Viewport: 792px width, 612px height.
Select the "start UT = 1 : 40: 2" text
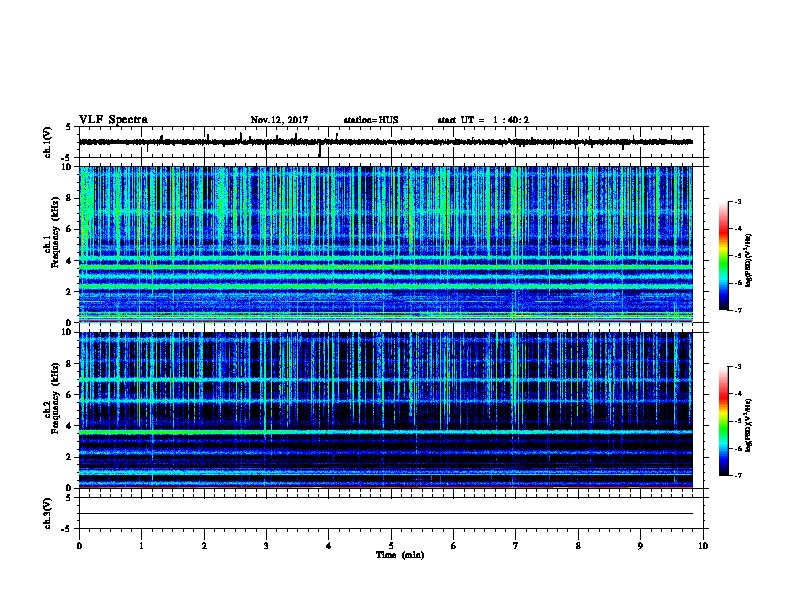tap(483, 120)
